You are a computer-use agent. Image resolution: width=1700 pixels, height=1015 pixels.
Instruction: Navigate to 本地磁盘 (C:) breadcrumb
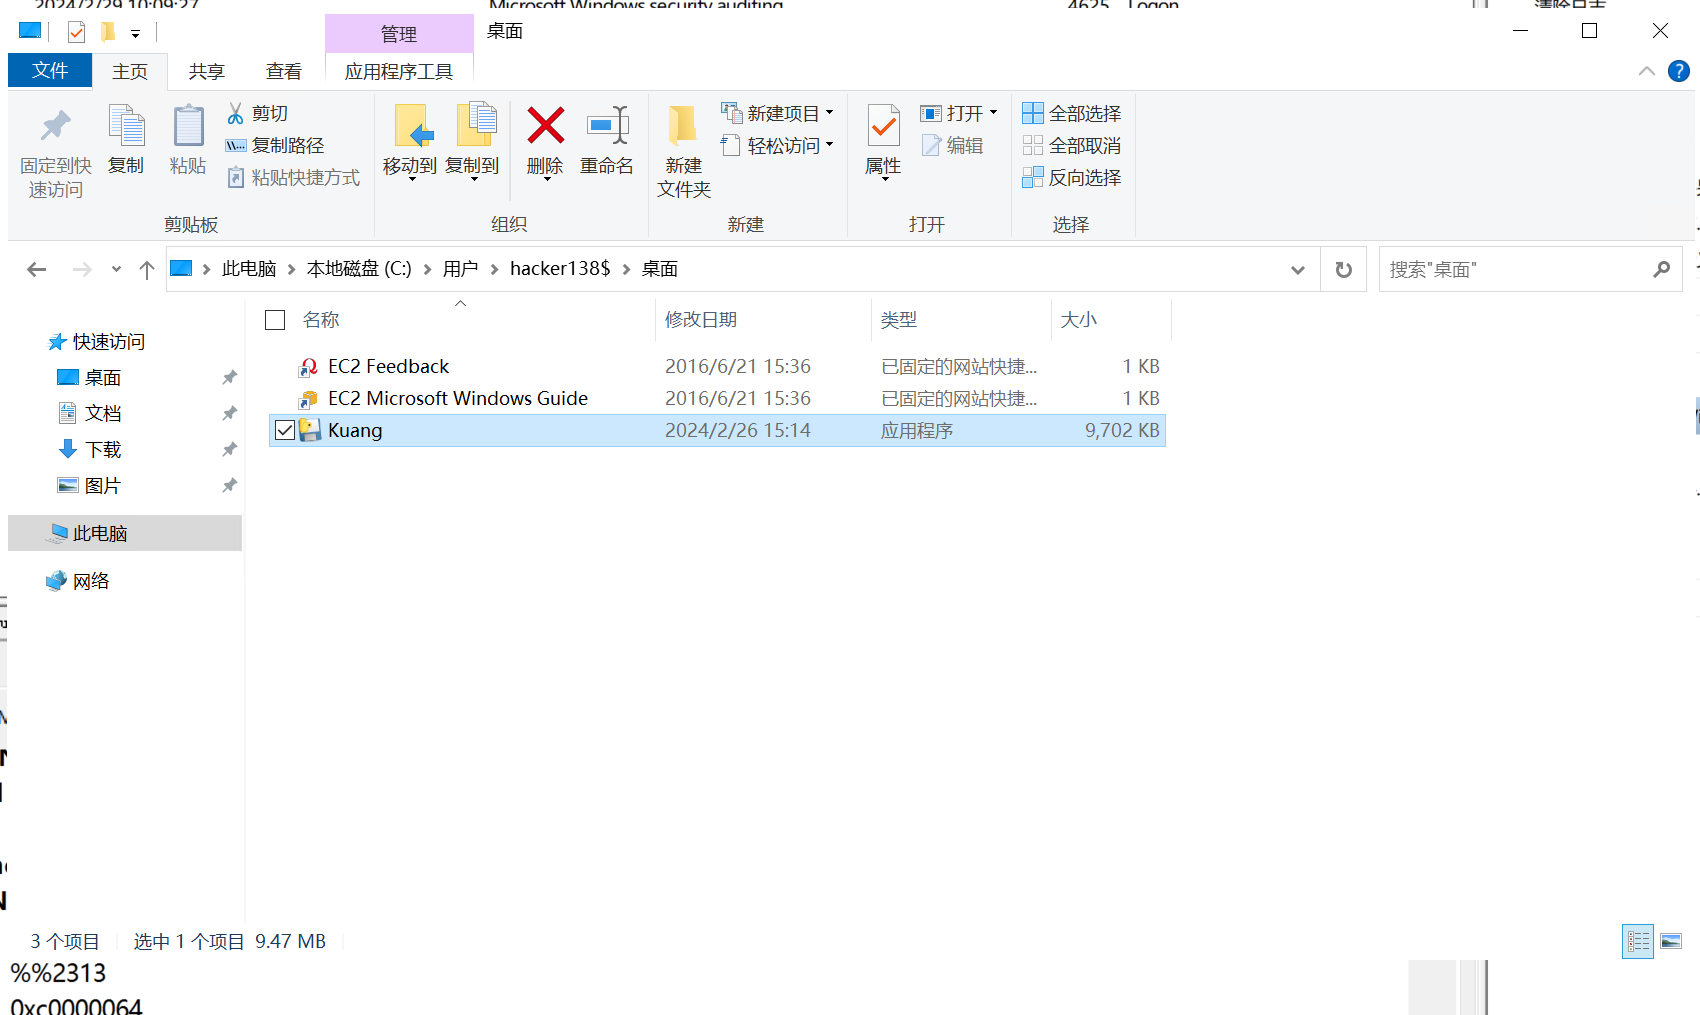[359, 269]
